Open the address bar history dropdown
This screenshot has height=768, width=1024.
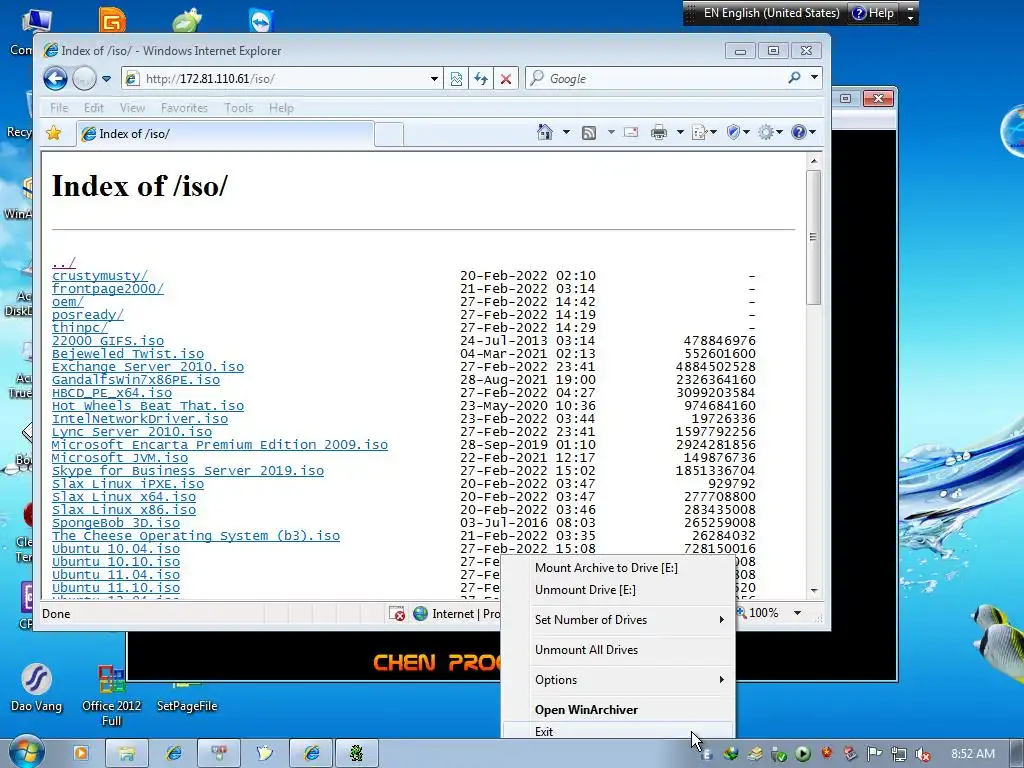434,79
